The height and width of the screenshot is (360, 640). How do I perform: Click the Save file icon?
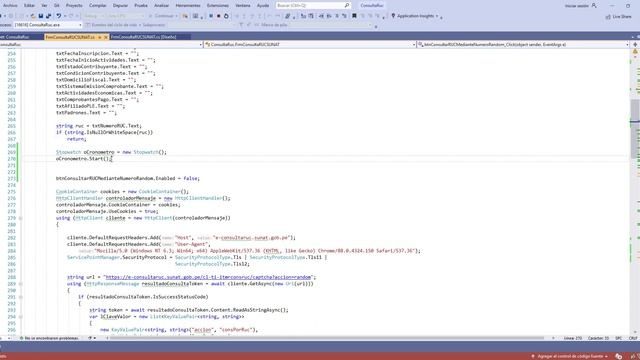click(x=40, y=16)
